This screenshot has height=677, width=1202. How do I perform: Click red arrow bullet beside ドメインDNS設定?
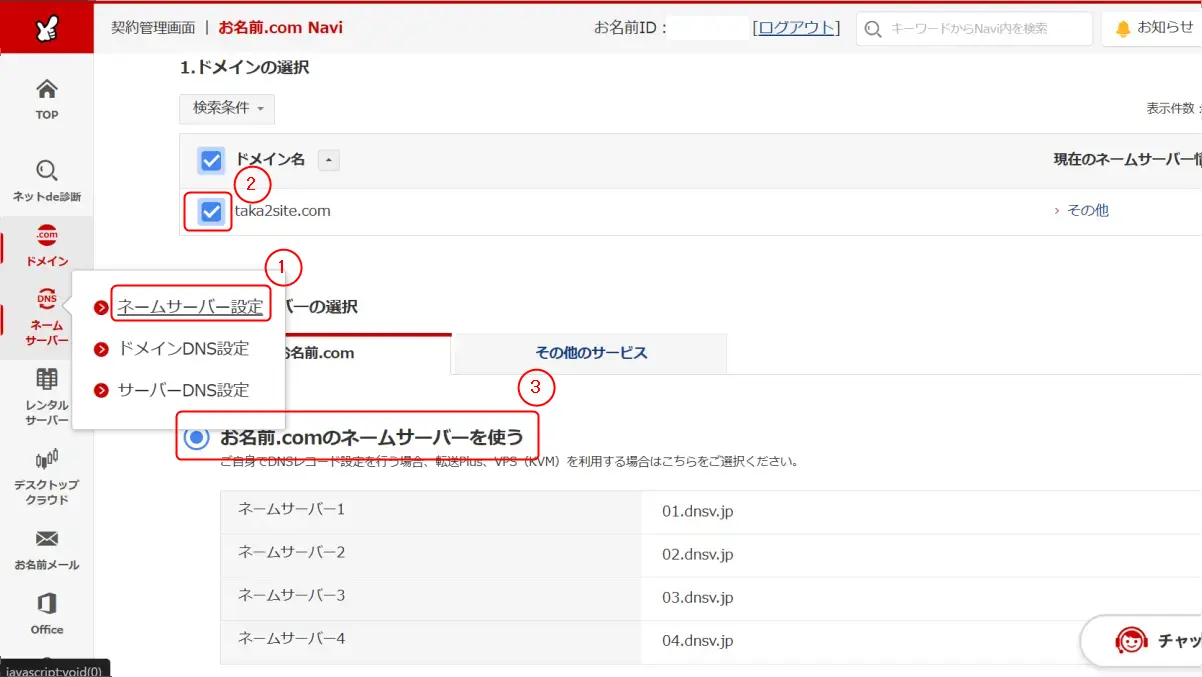pyautogui.click(x=101, y=349)
